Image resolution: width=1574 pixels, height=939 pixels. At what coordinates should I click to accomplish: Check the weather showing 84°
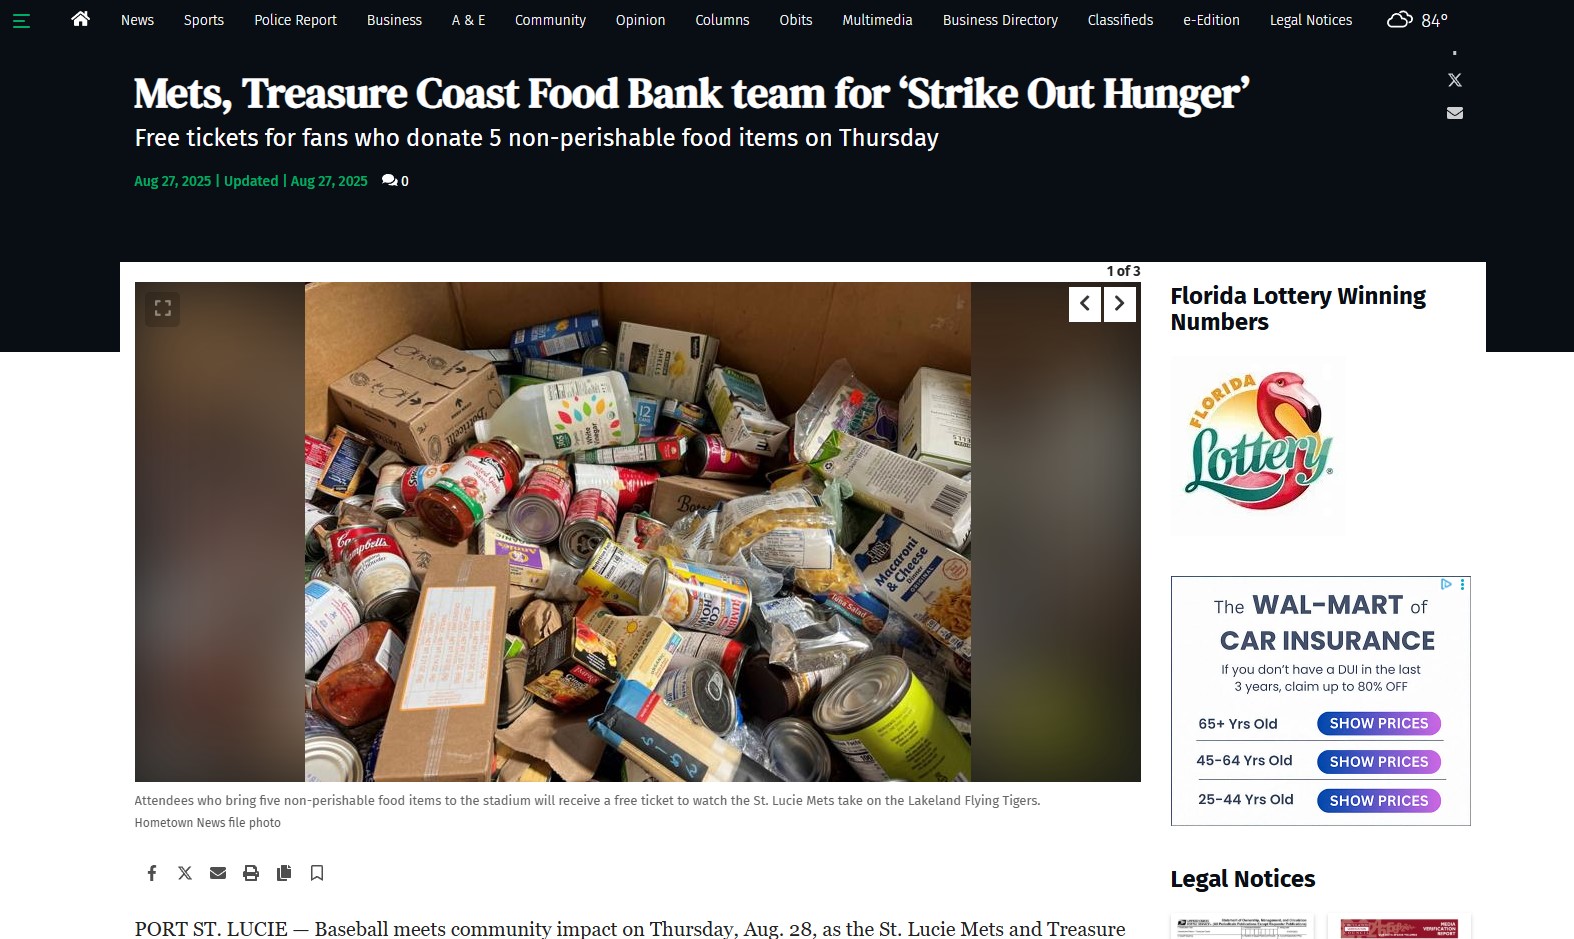click(1417, 20)
